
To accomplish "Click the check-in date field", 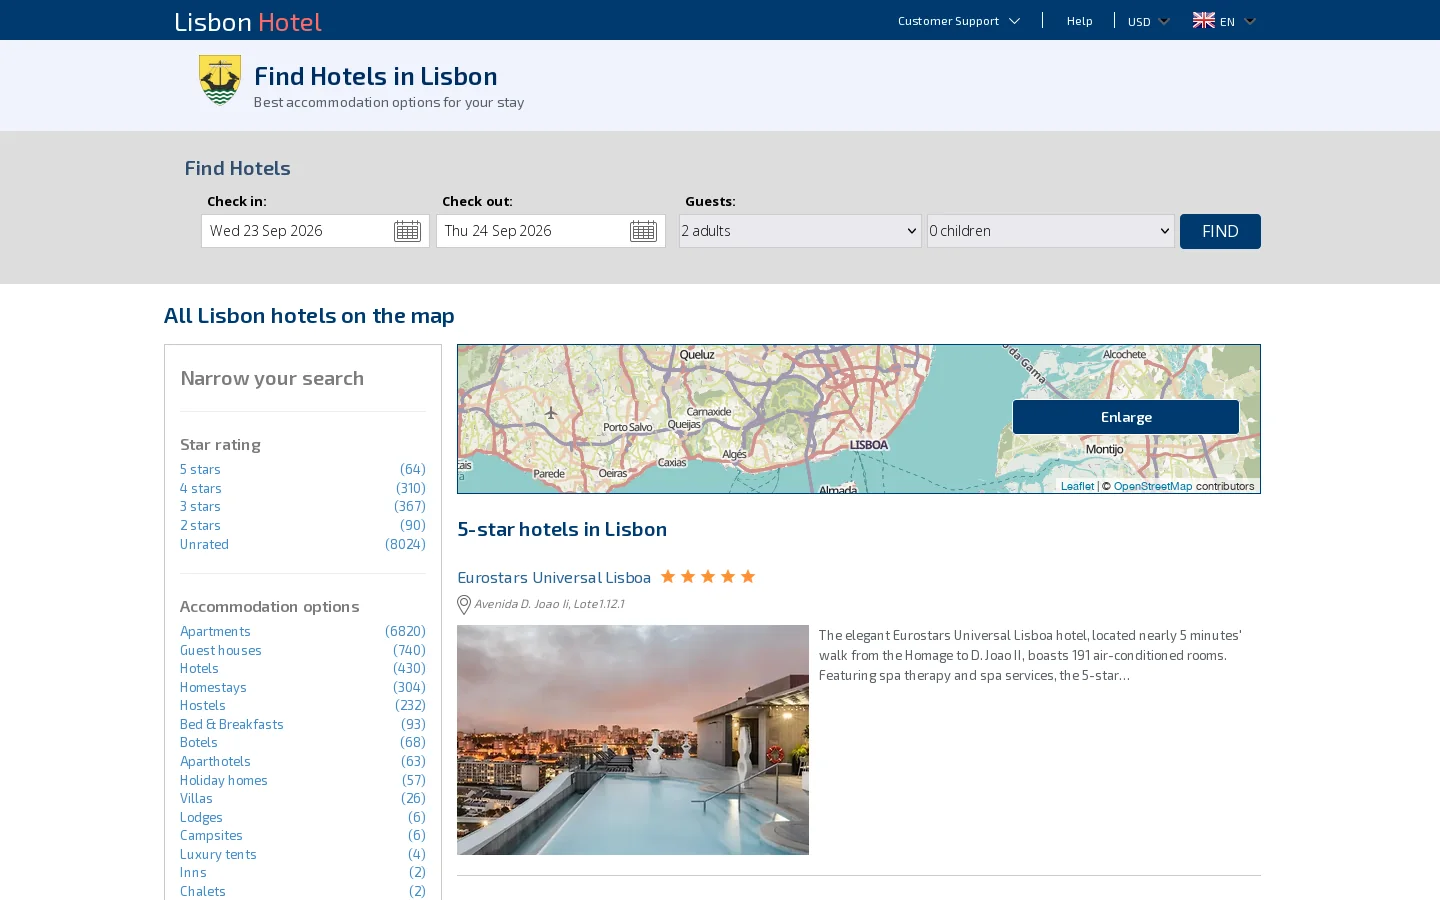I will pos(315,231).
